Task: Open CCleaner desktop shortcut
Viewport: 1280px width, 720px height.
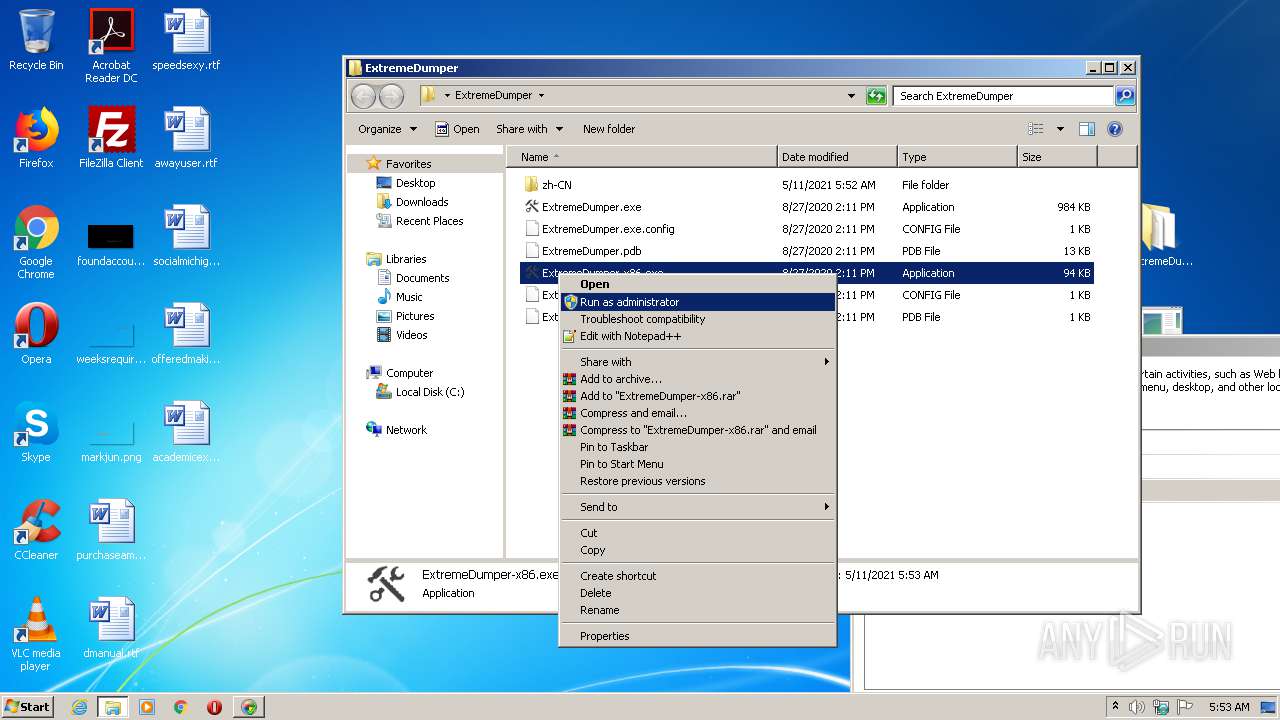Action: [x=36, y=530]
